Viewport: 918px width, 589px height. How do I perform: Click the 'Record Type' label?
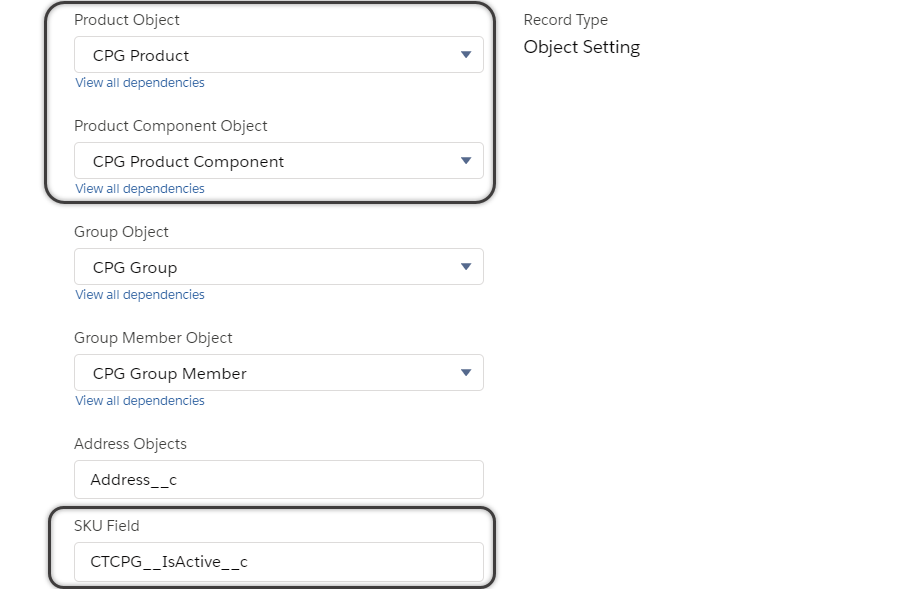pyautogui.click(x=565, y=20)
